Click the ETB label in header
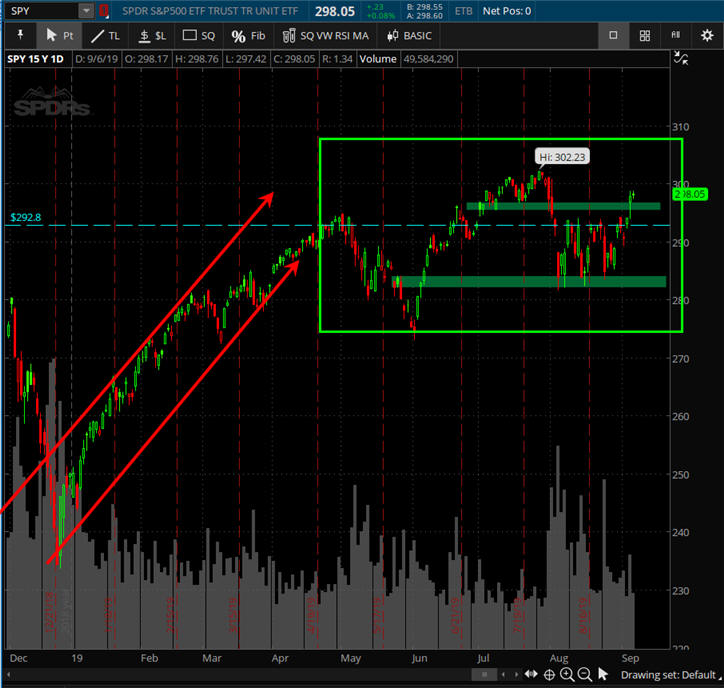This screenshot has height=688, width=724. (464, 11)
